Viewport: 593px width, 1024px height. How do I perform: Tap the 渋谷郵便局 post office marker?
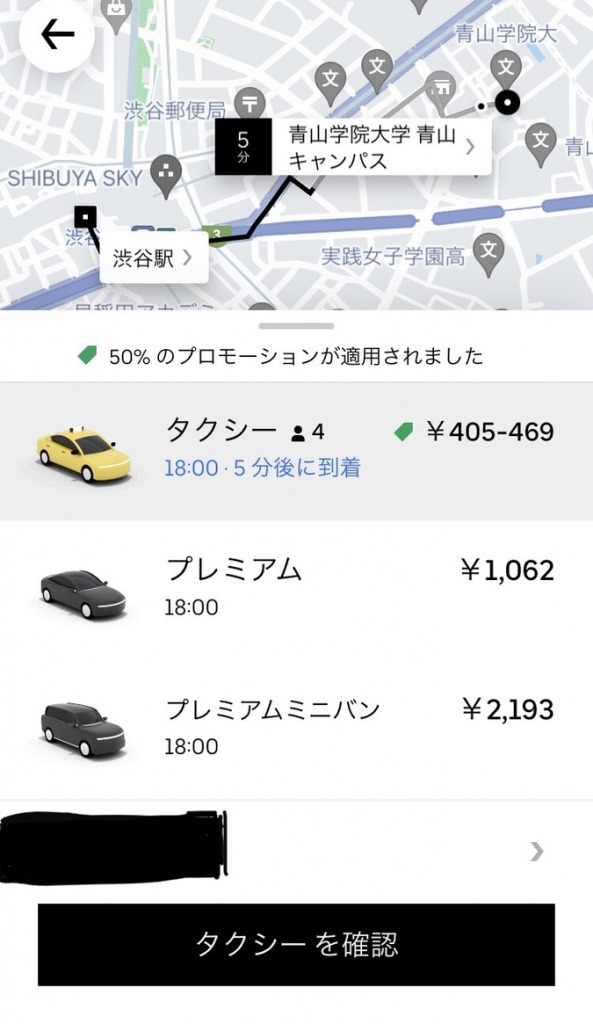[x=249, y=104]
